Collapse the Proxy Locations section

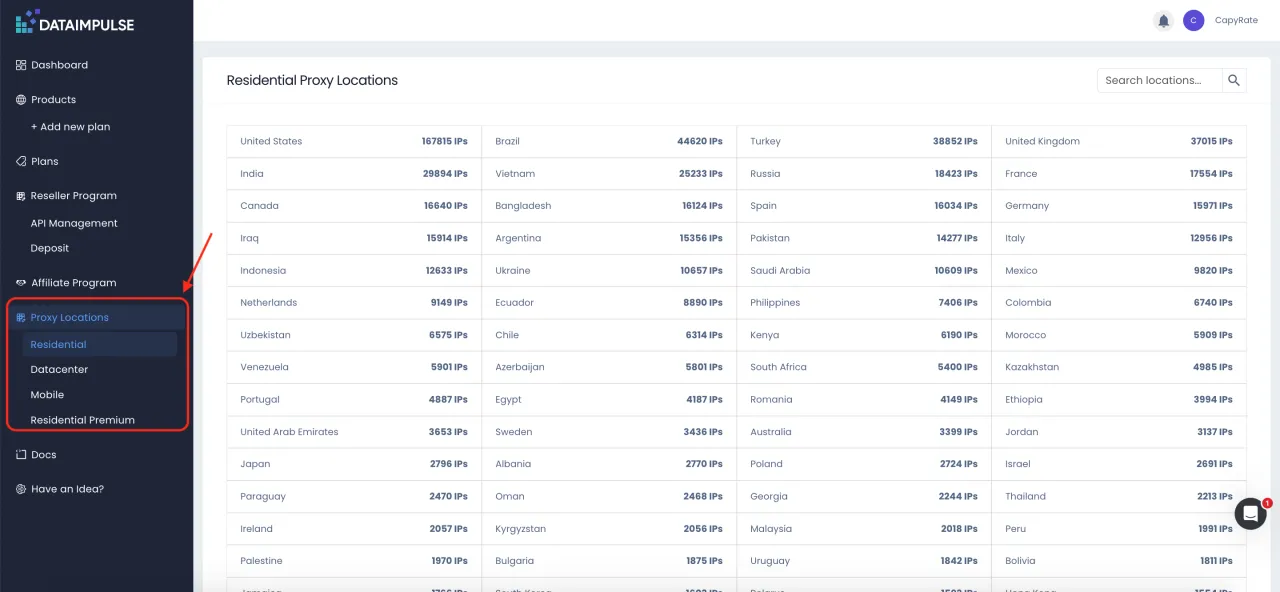[69, 318]
